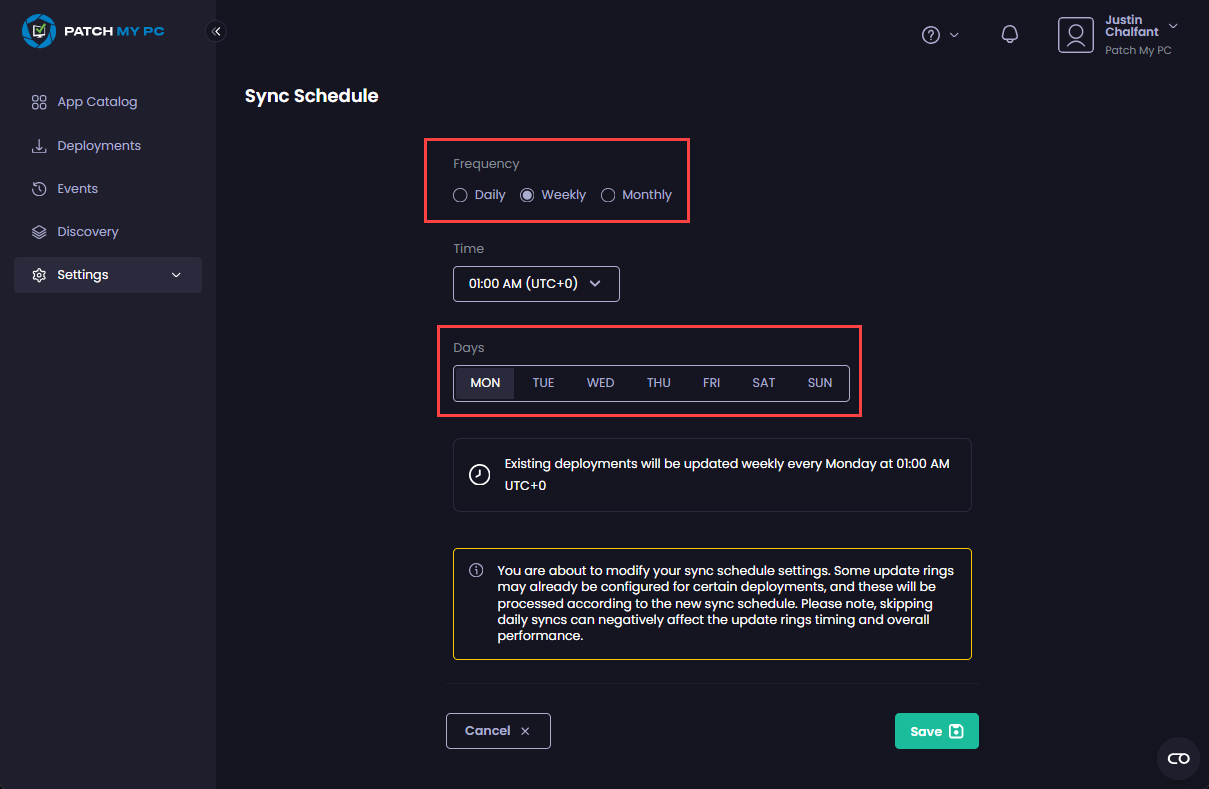This screenshot has height=789, width=1209.
Task: Save the sync schedule changes
Action: [x=936, y=730]
